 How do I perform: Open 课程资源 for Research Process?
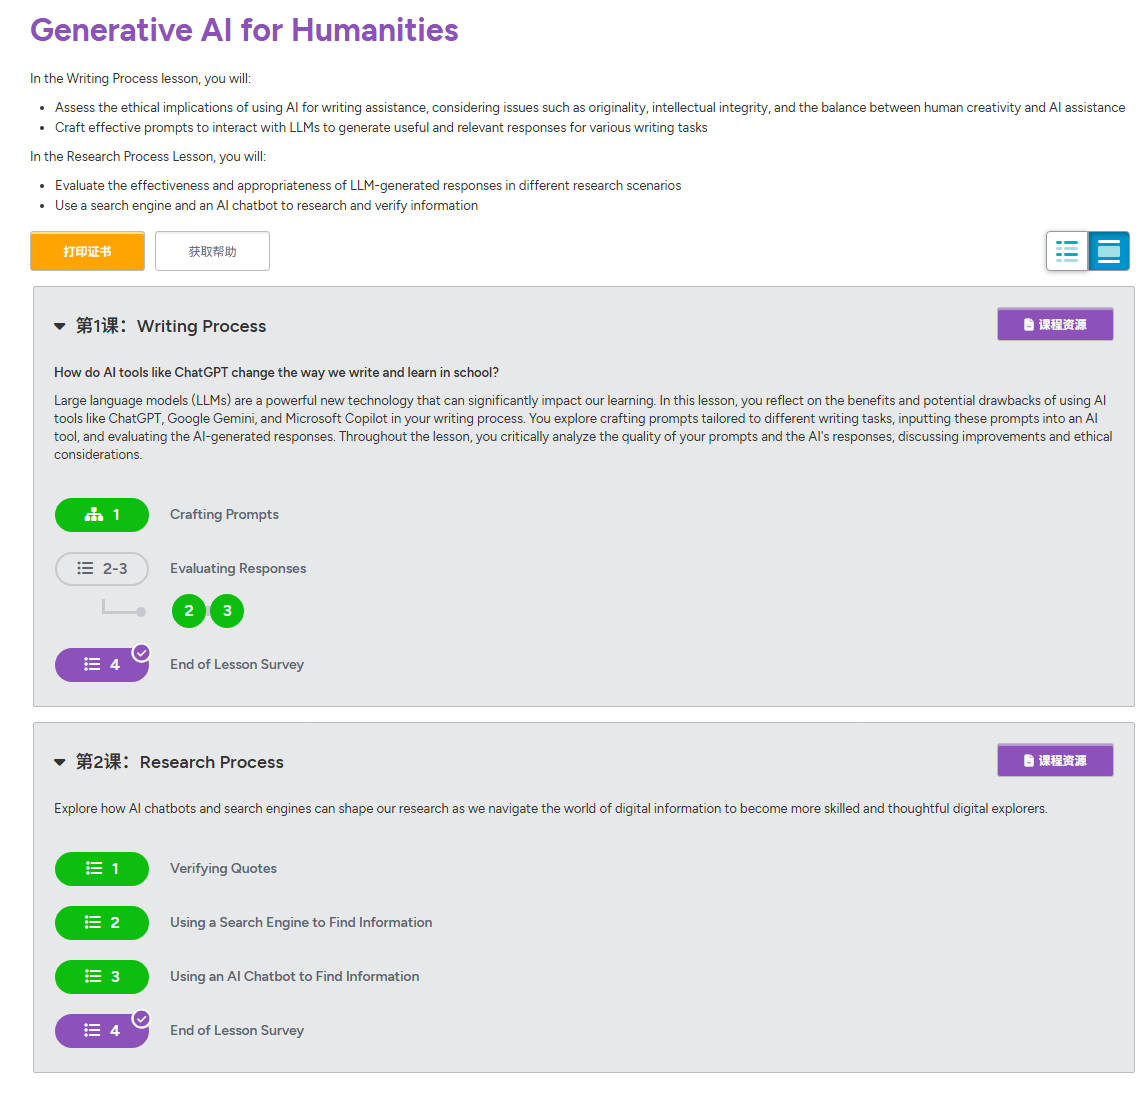(x=1055, y=760)
